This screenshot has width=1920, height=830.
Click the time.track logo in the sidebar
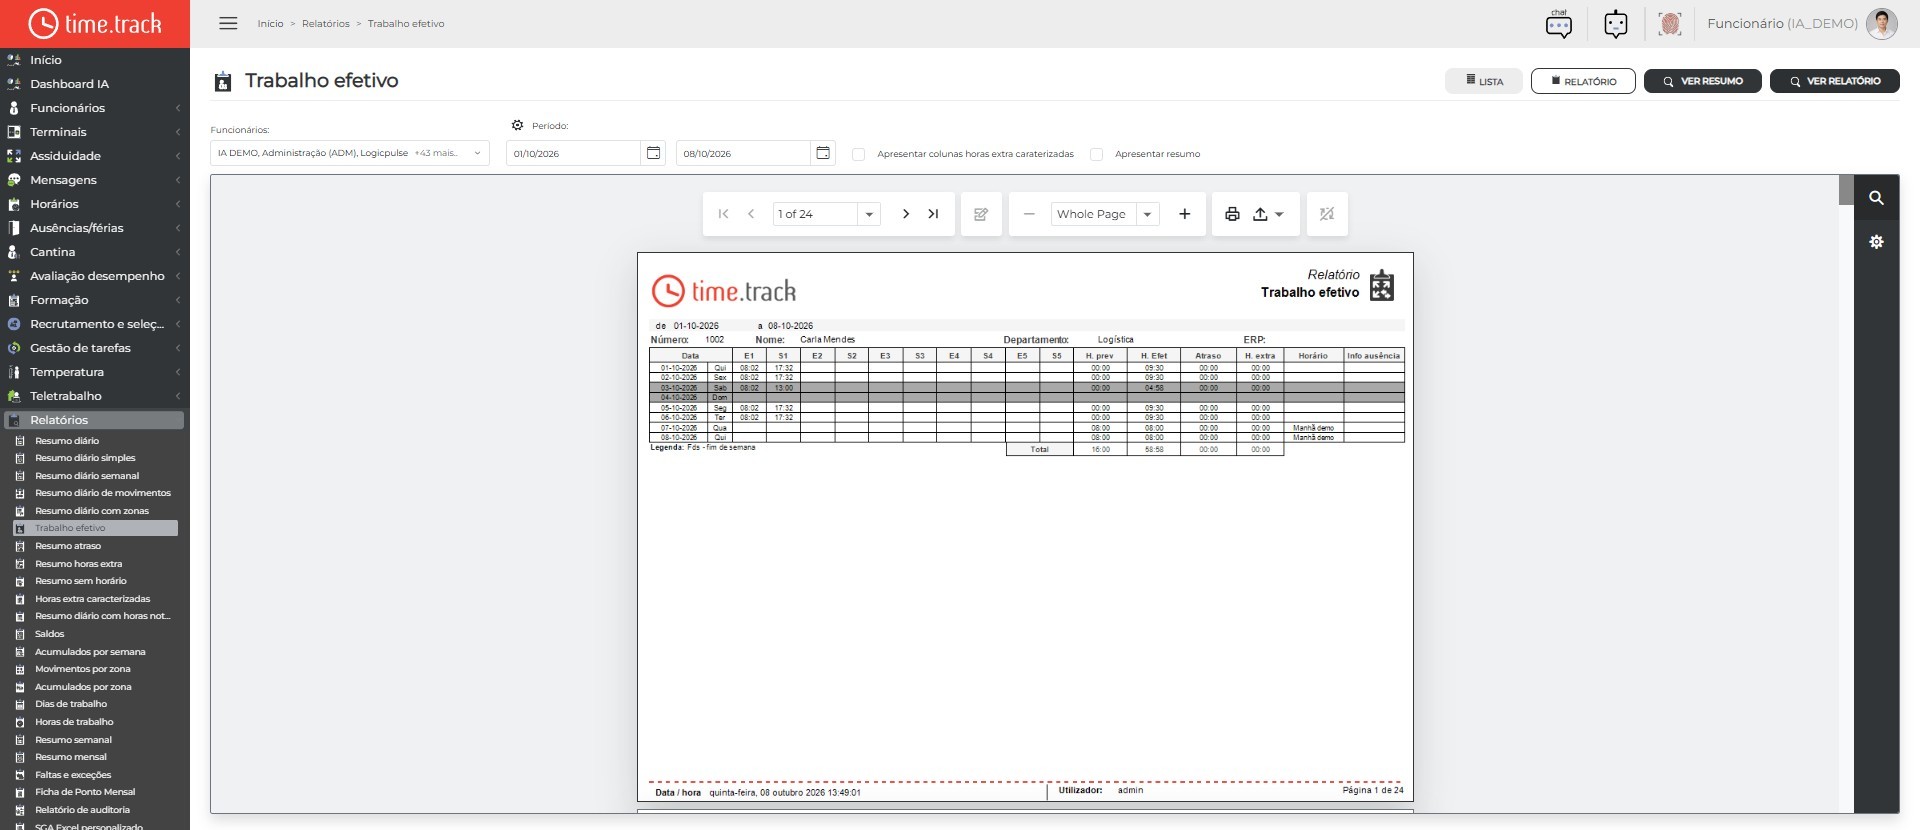[95, 23]
